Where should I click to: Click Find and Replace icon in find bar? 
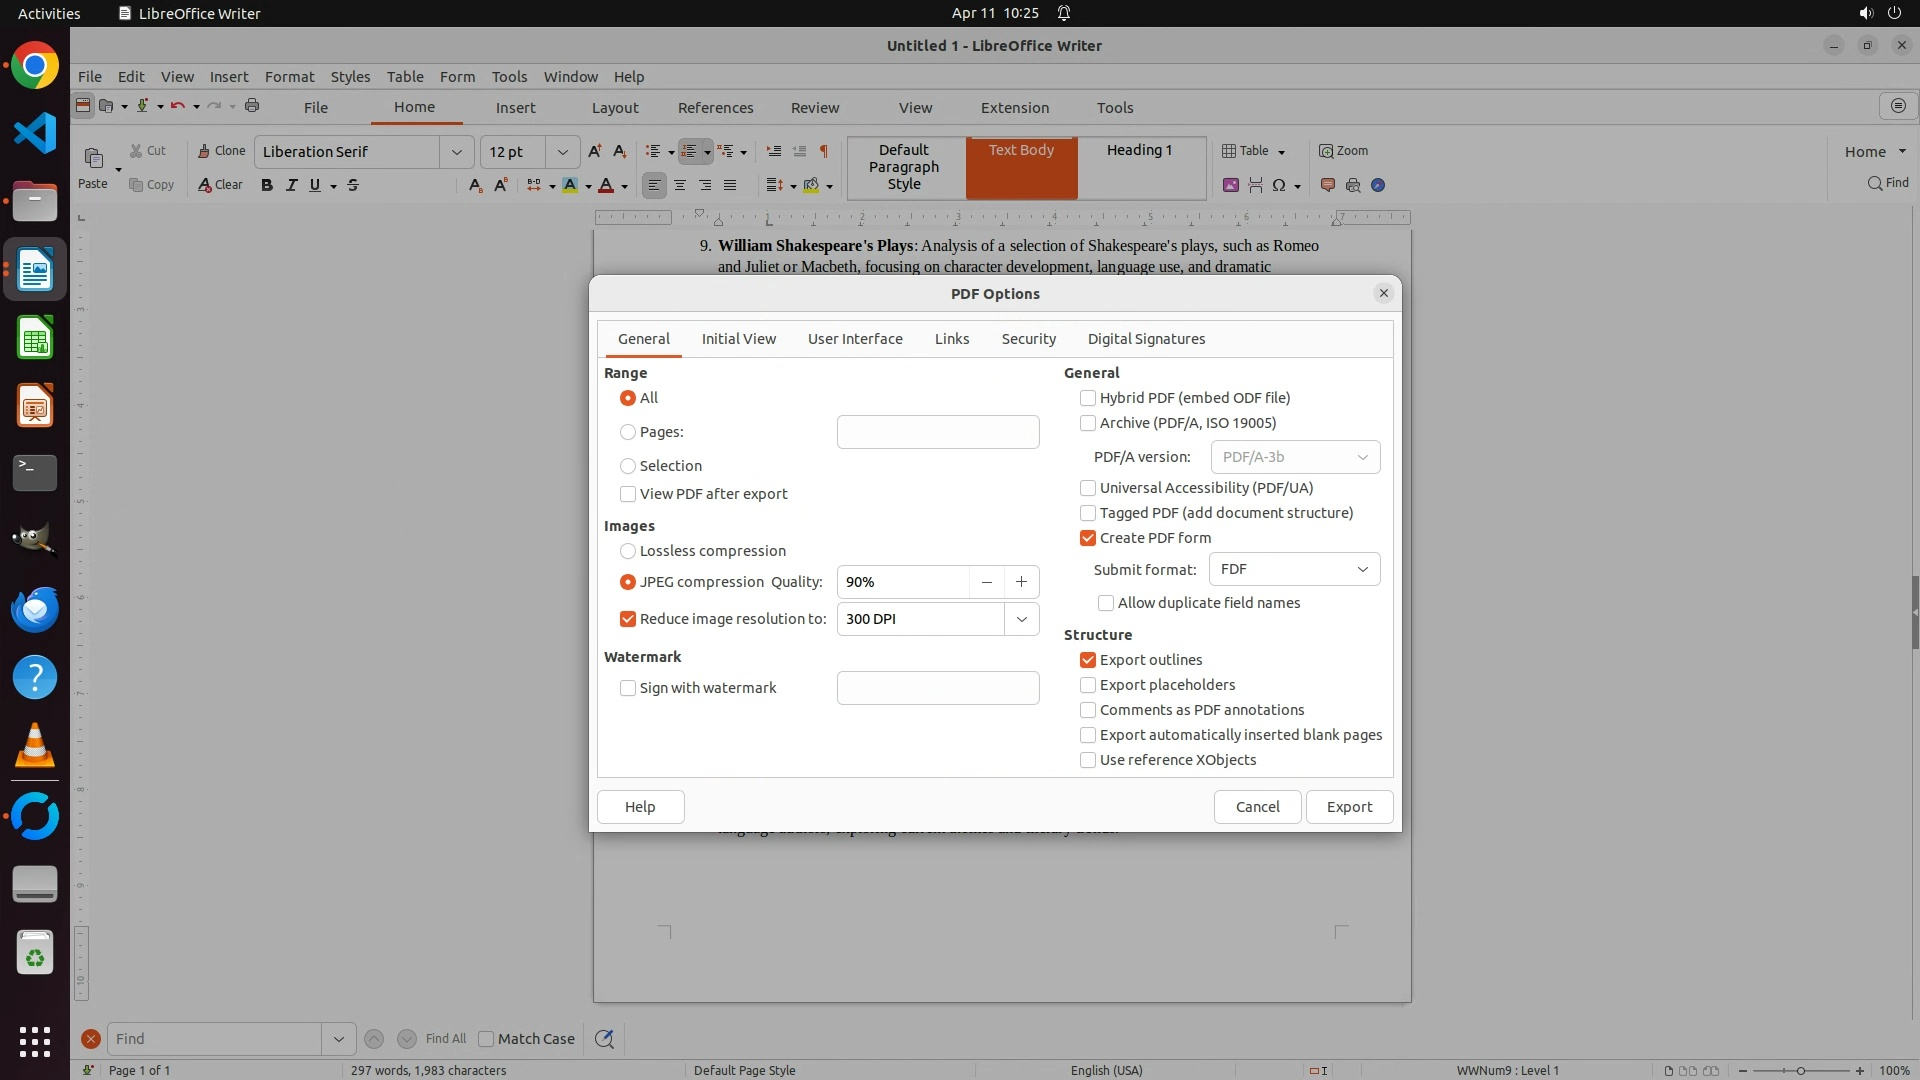coord(604,1039)
